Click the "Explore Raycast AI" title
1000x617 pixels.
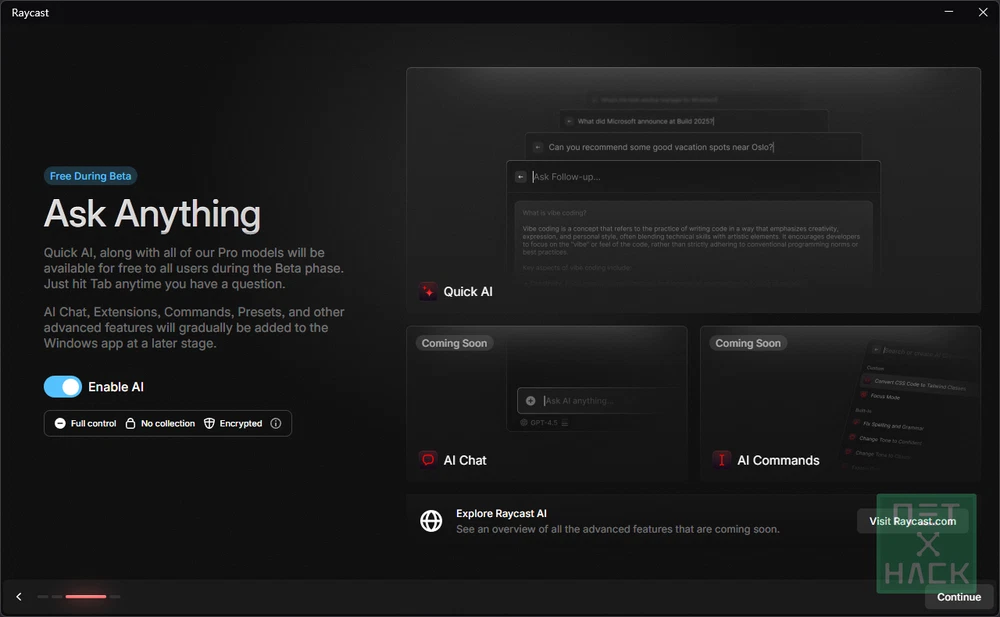(x=501, y=514)
